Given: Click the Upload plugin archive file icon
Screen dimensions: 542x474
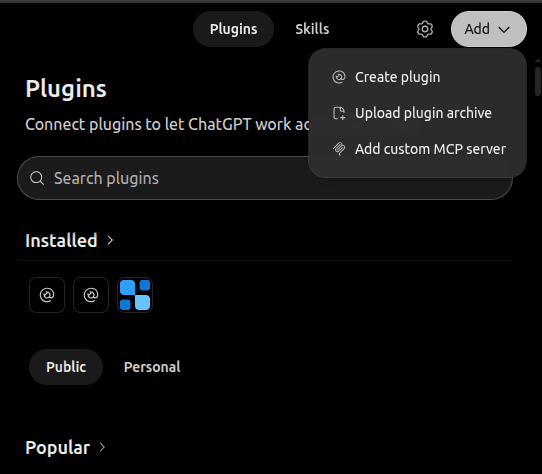Looking at the screenshot, I should click(339, 113).
